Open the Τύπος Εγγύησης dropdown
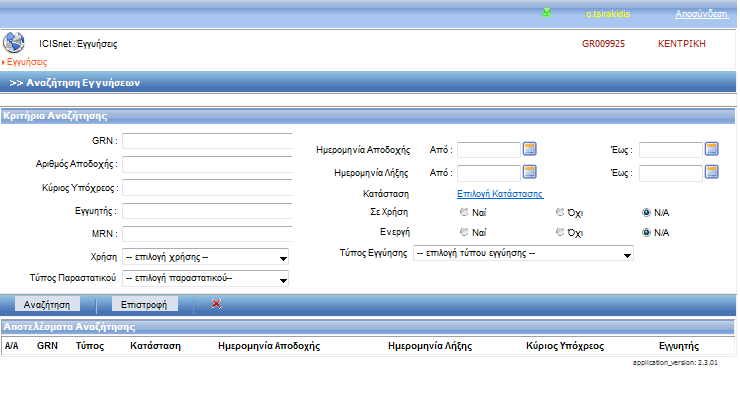The width and height of the screenshot is (740, 393). [523, 253]
